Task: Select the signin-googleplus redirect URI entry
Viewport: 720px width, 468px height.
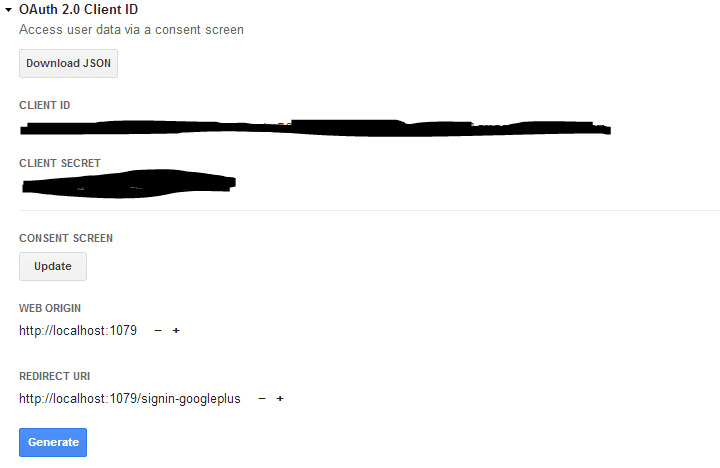Action: [x=130, y=399]
